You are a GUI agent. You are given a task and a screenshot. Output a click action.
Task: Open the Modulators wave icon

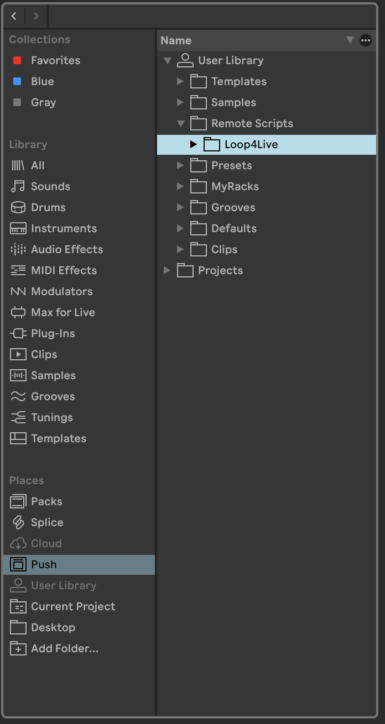18,291
